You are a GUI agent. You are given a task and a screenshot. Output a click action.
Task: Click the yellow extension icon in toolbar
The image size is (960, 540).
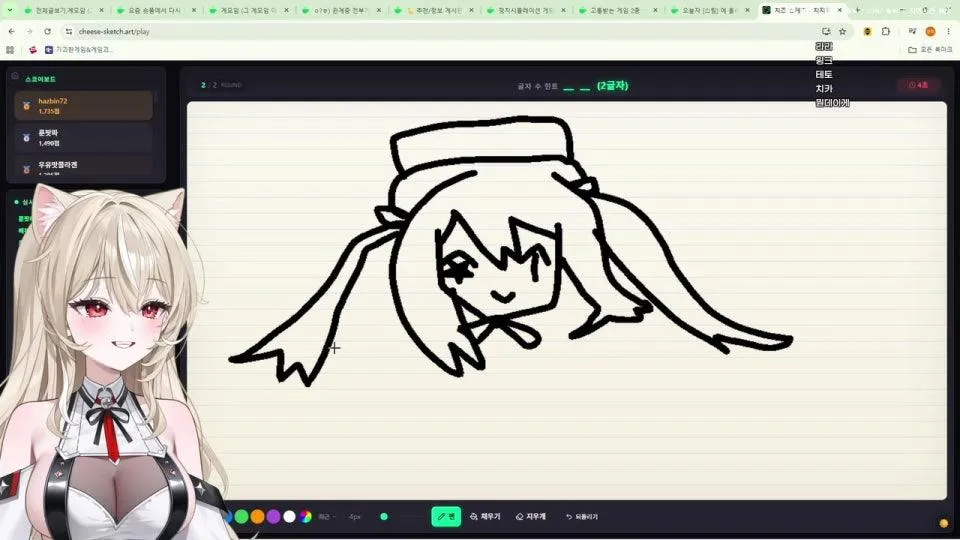[x=867, y=31]
